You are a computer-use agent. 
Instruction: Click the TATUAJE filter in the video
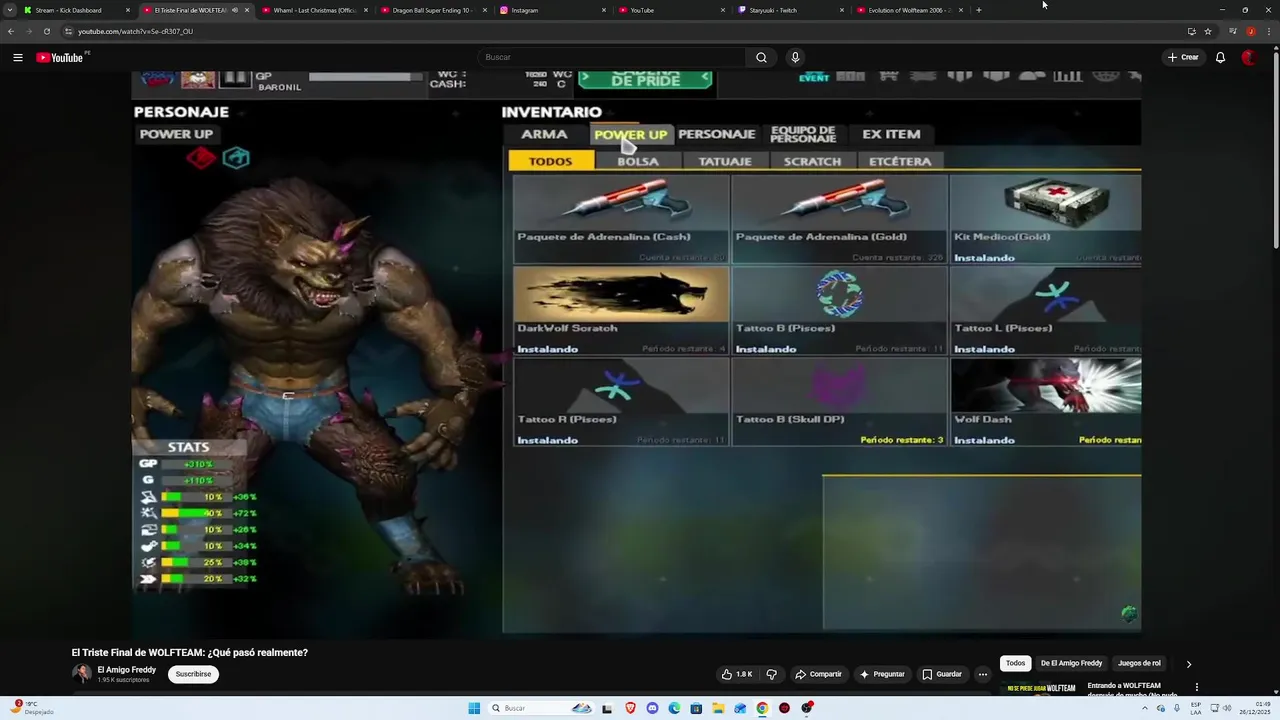tap(725, 161)
